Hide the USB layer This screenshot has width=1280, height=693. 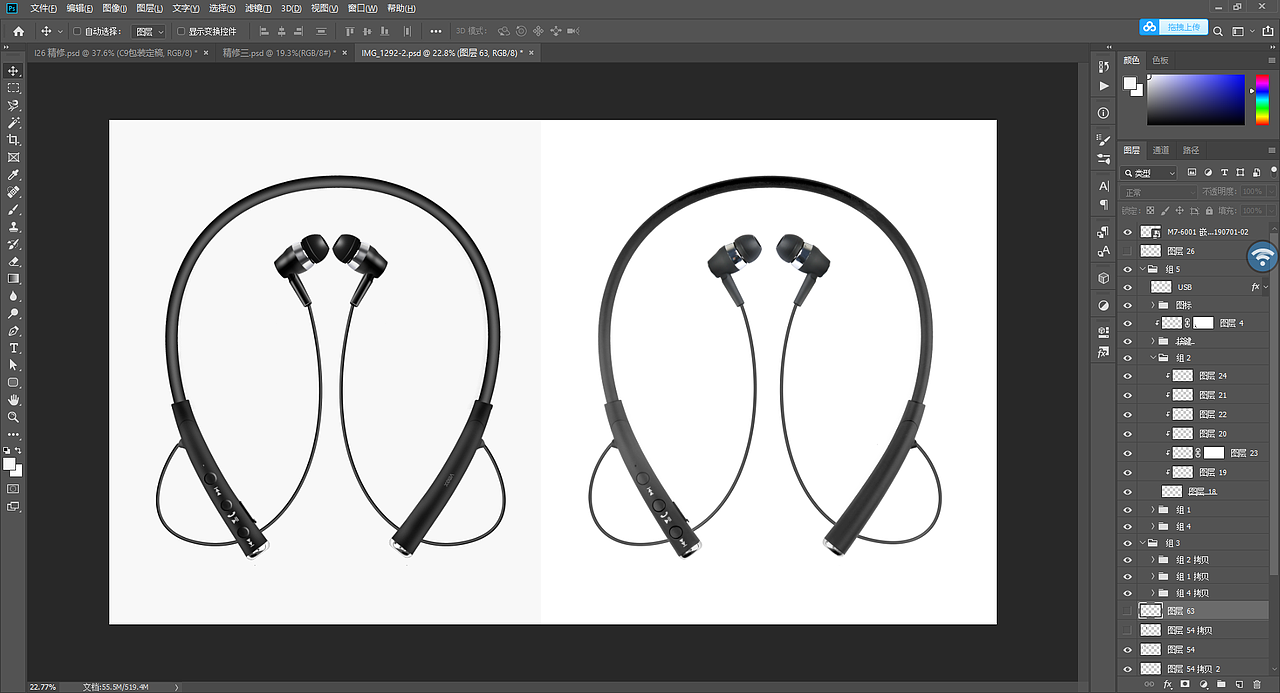click(x=1128, y=287)
